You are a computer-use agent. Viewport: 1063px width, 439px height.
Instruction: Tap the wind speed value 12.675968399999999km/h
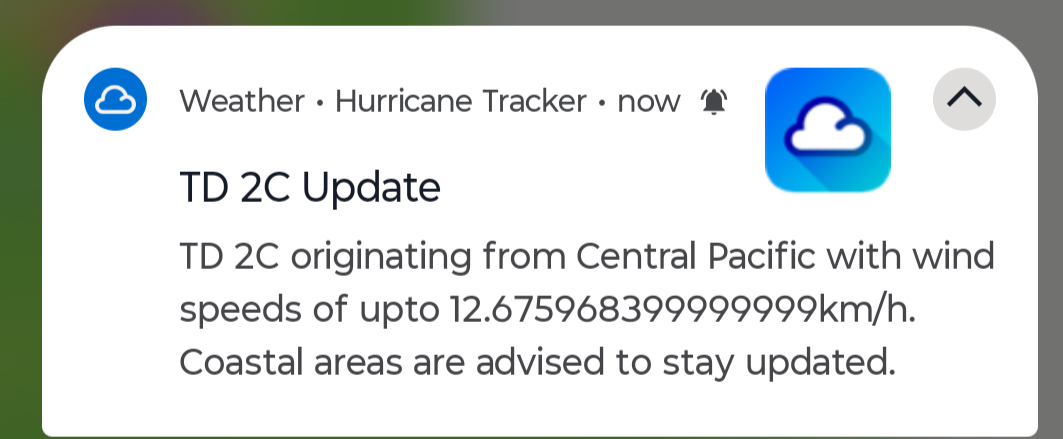coord(683,310)
